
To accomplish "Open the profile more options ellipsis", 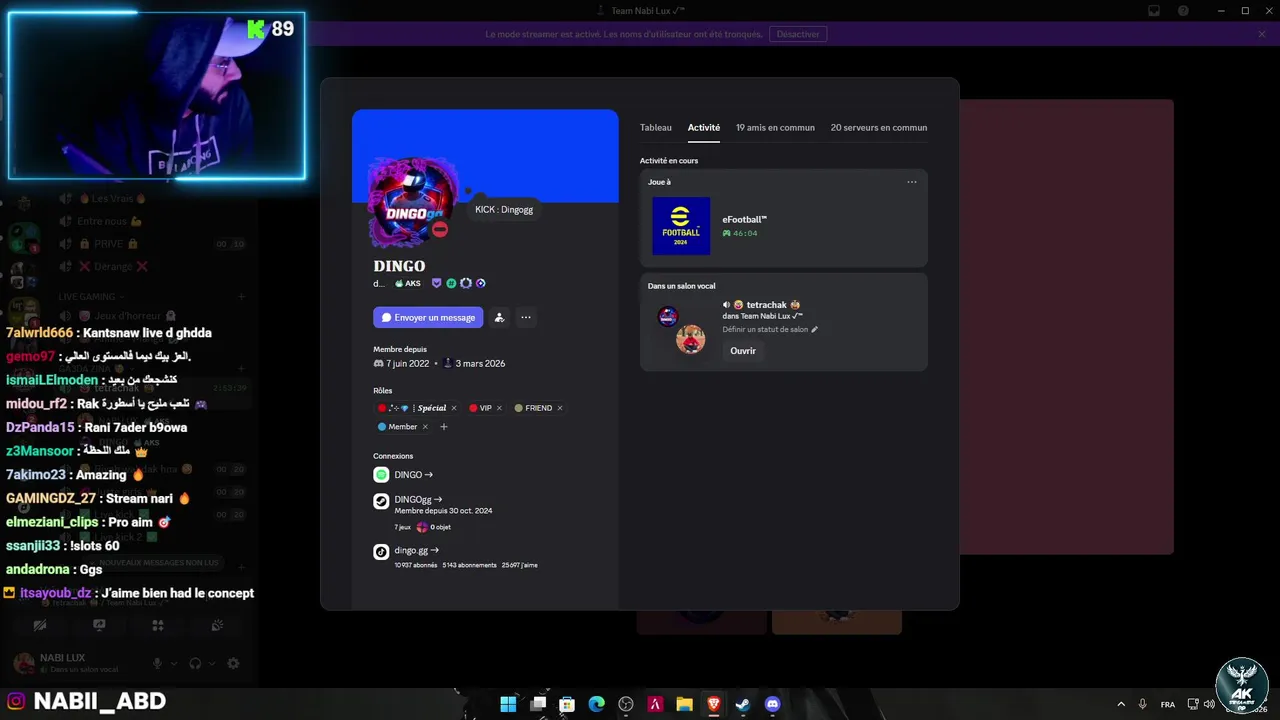I will tap(526, 317).
